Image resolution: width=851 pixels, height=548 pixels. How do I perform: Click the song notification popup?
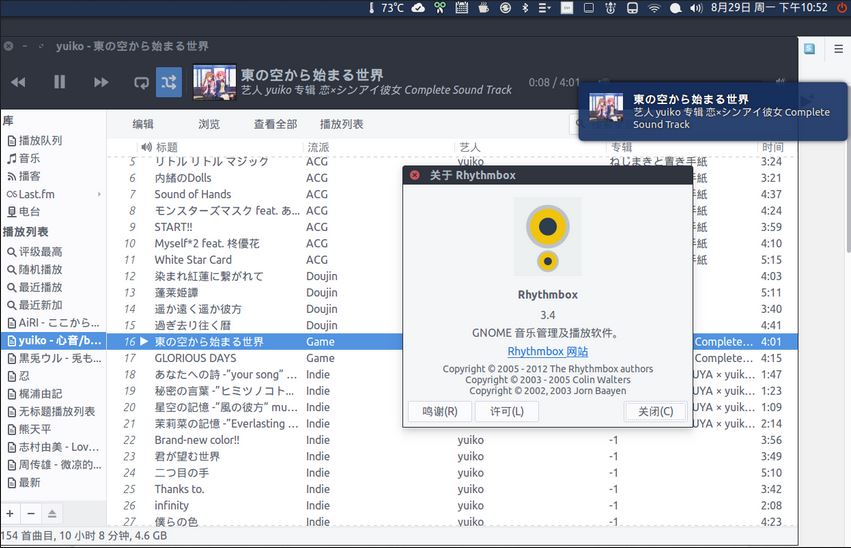[x=713, y=111]
